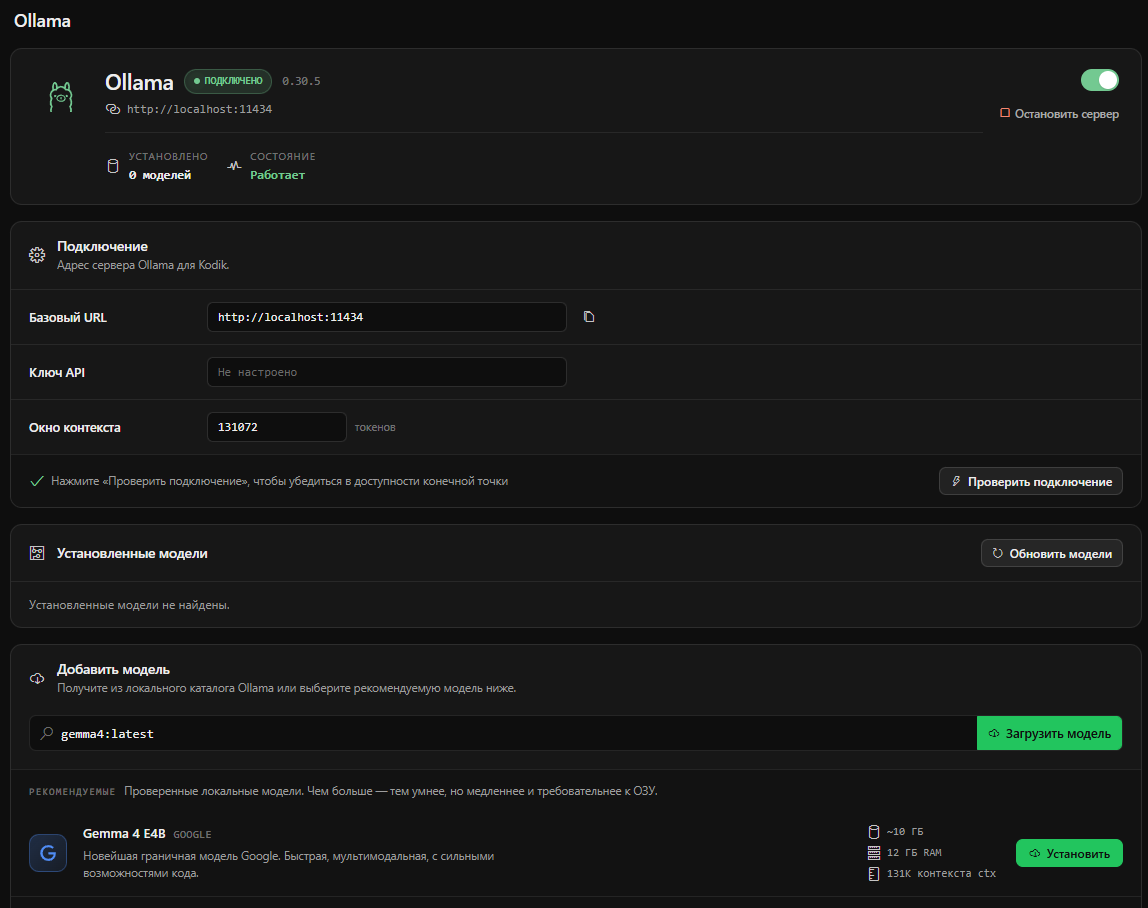Click the Проверить подключение button

pos(1031,481)
